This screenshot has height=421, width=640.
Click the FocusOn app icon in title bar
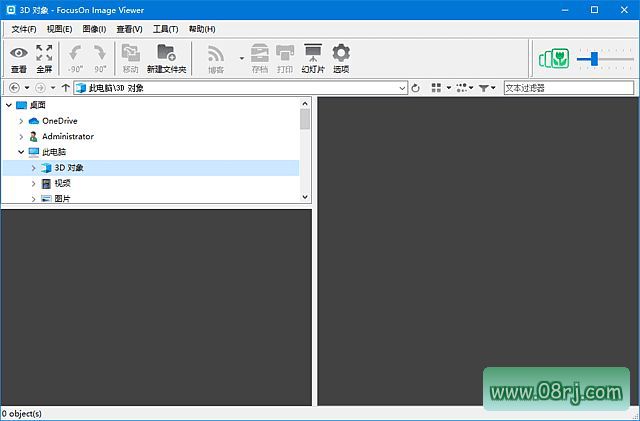pos(11,10)
